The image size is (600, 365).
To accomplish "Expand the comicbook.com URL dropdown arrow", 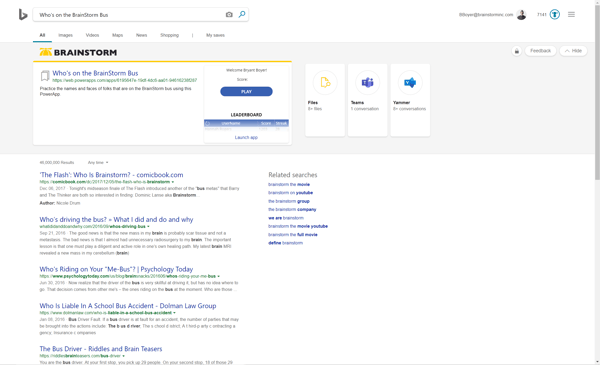I will click(x=173, y=182).
